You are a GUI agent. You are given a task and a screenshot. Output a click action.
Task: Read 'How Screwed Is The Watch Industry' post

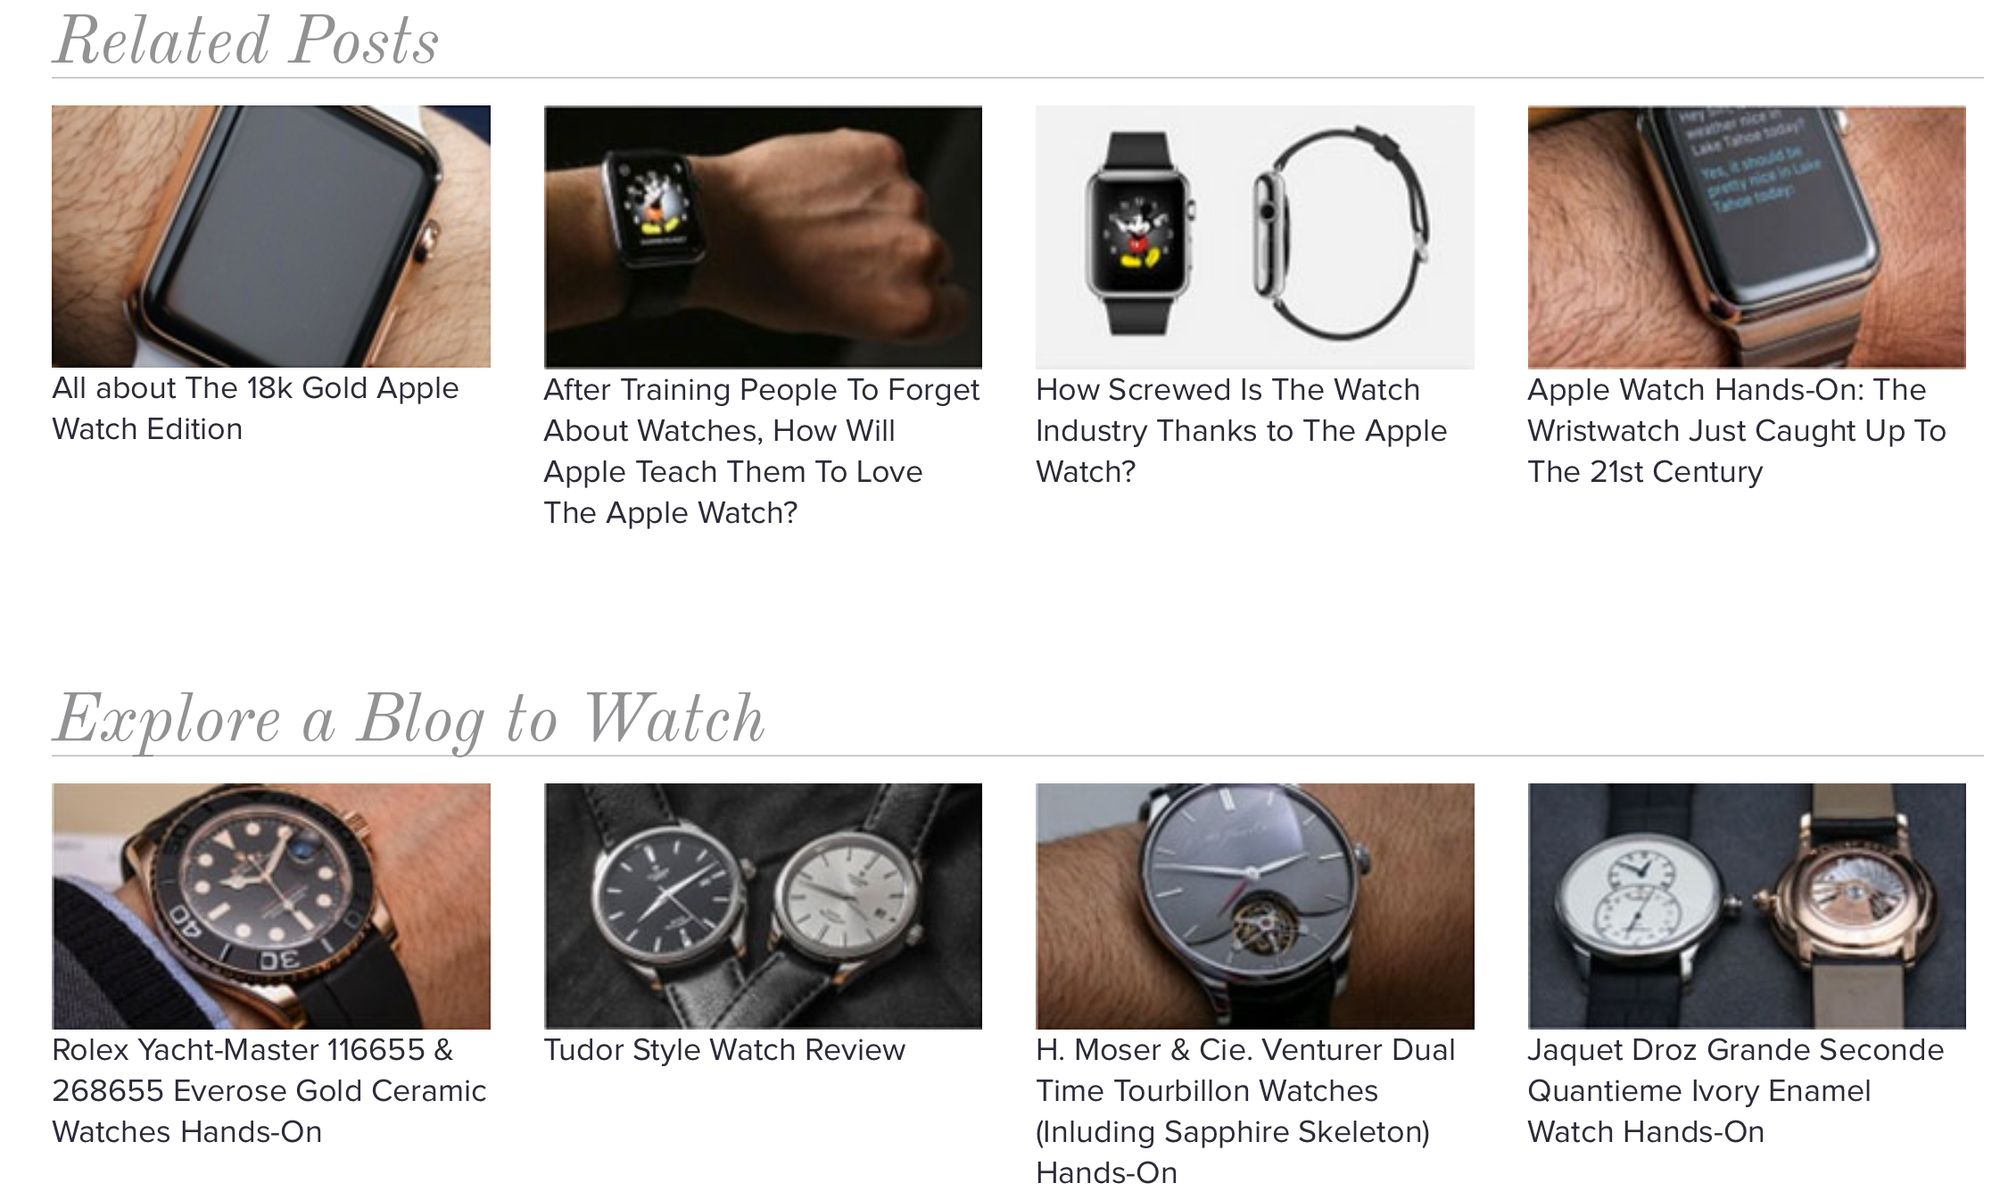(1241, 430)
